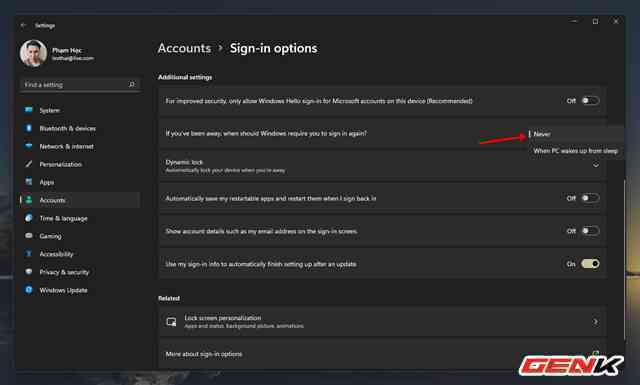The image size is (640, 385).
Task: Turn off use sign-in info after update
Action: pyautogui.click(x=590, y=264)
